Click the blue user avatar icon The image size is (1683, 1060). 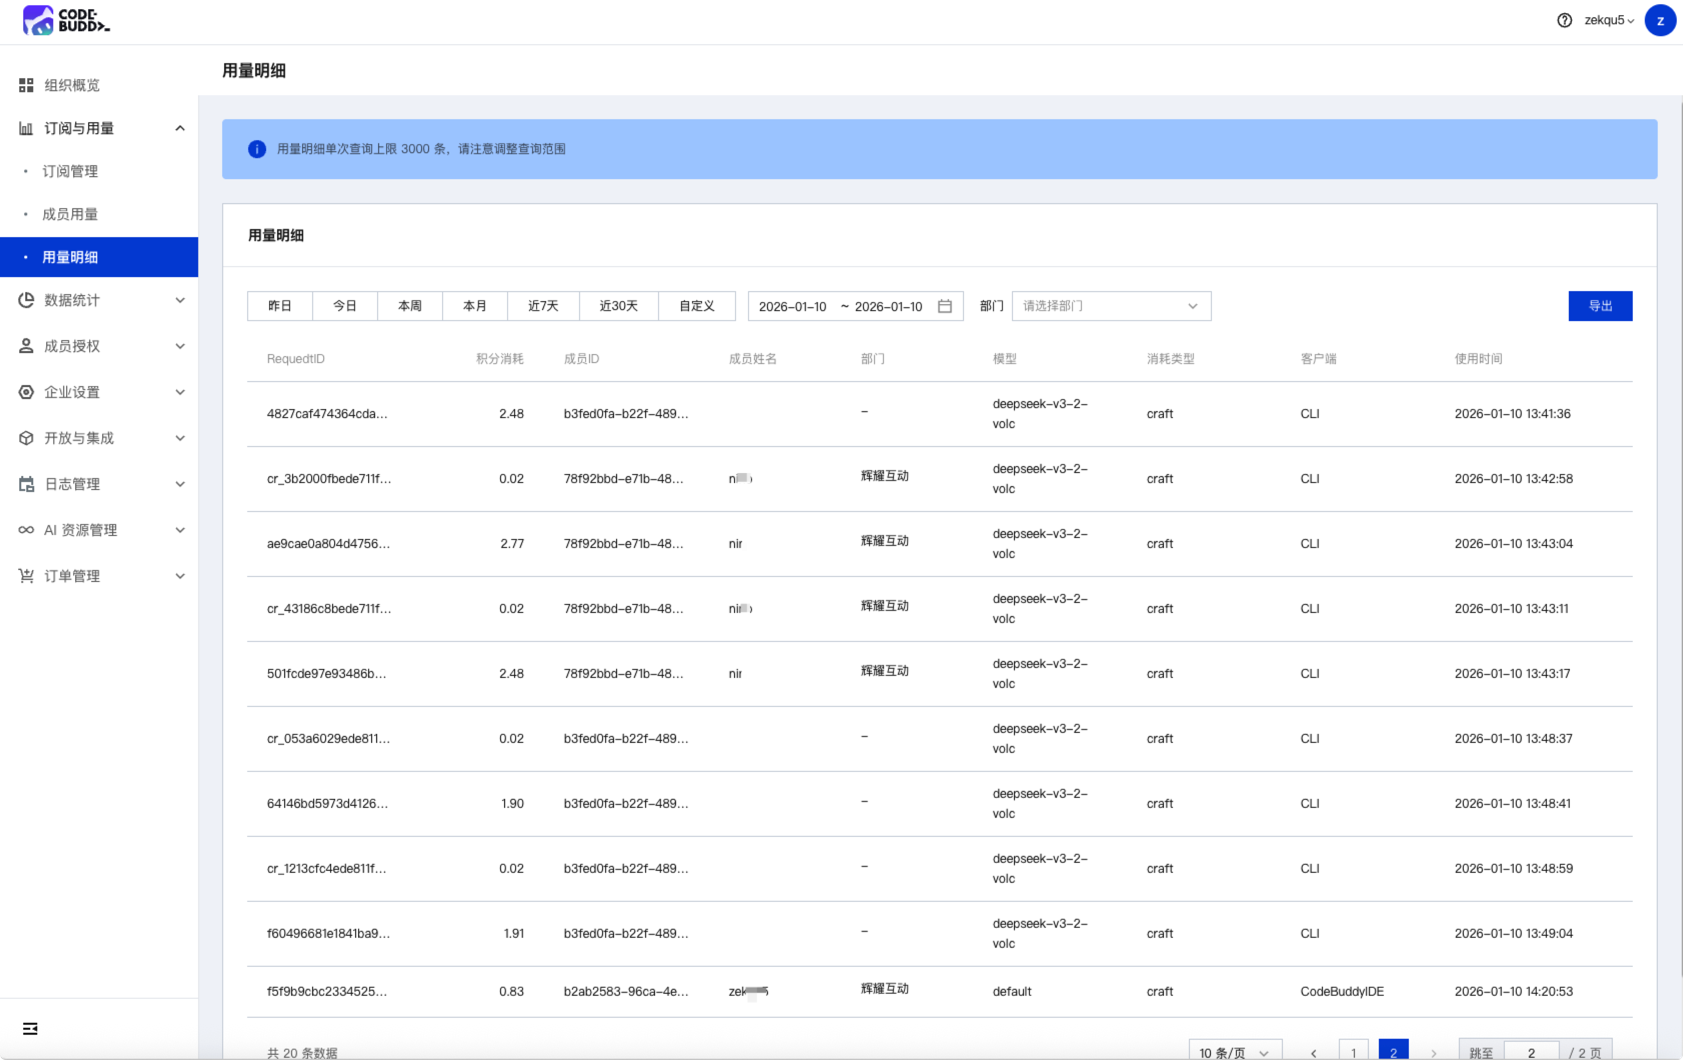click(1660, 20)
